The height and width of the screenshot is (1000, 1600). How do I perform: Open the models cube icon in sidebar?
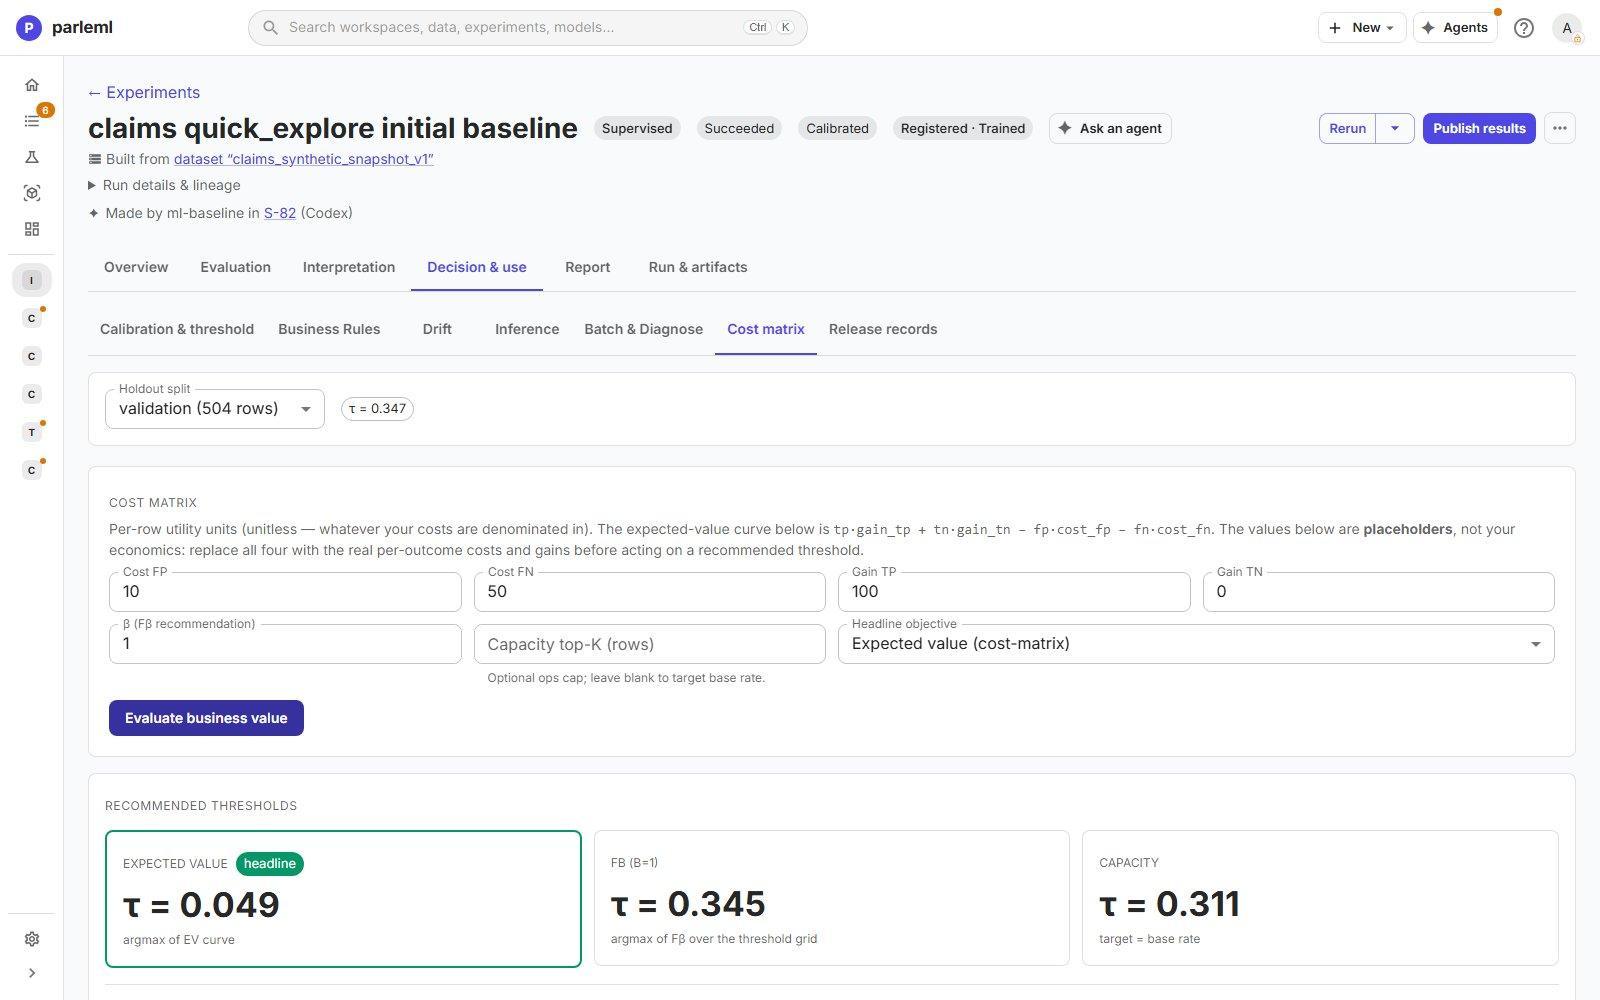[x=32, y=193]
